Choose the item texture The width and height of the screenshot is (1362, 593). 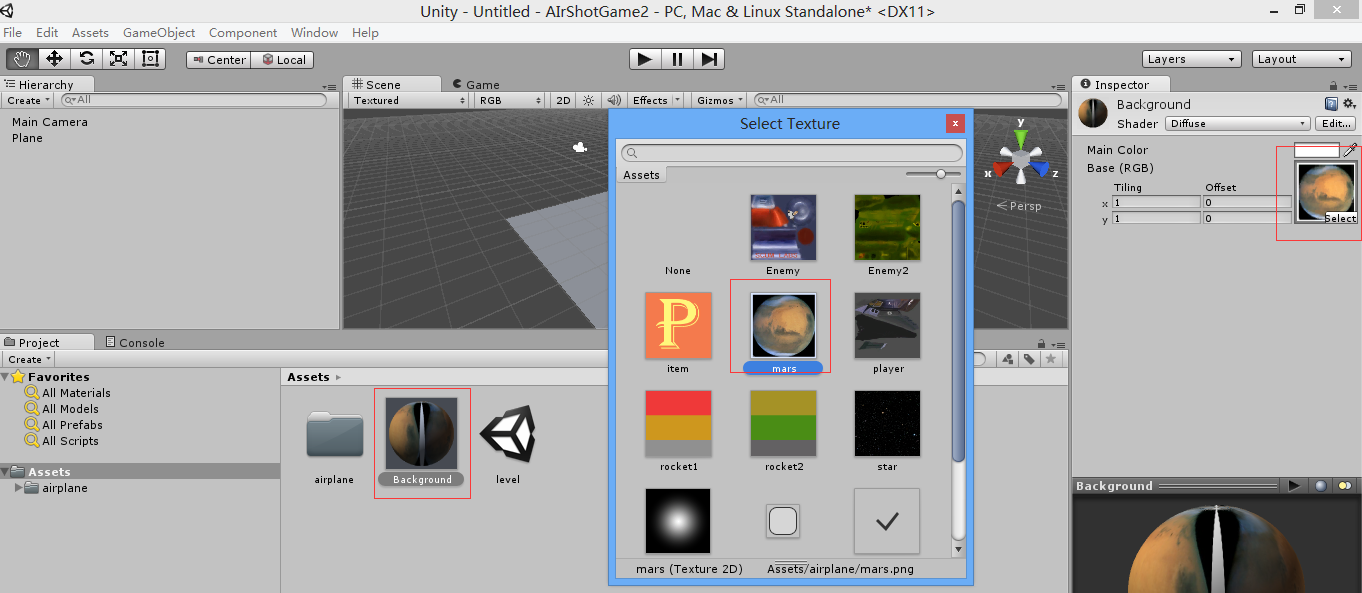pyautogui.click(x=678, y=333)
